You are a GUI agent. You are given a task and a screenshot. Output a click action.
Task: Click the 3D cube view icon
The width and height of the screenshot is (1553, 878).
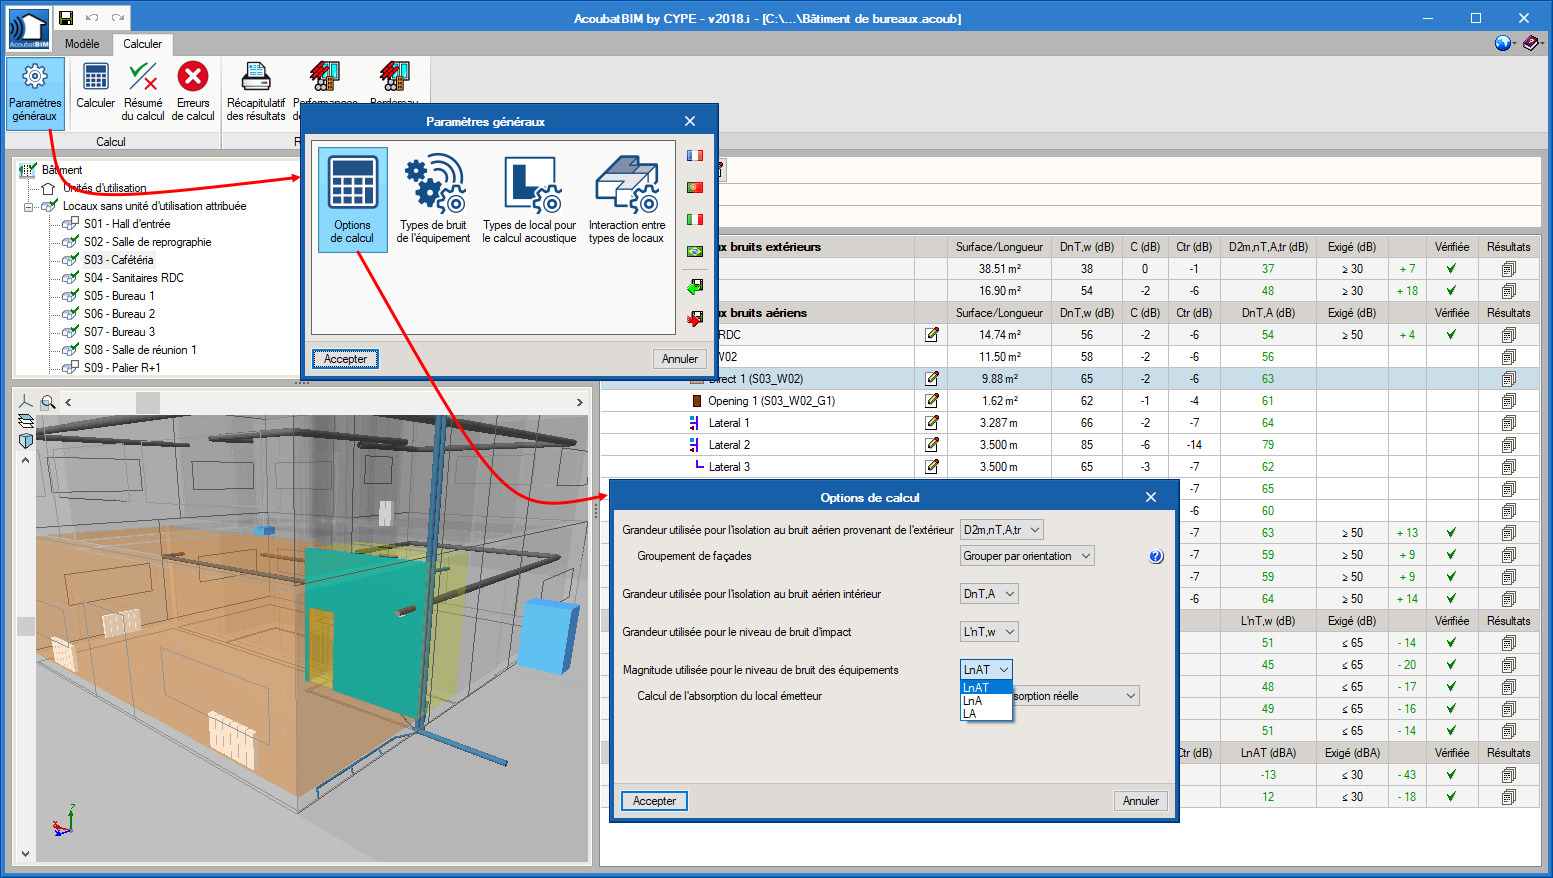26,440
